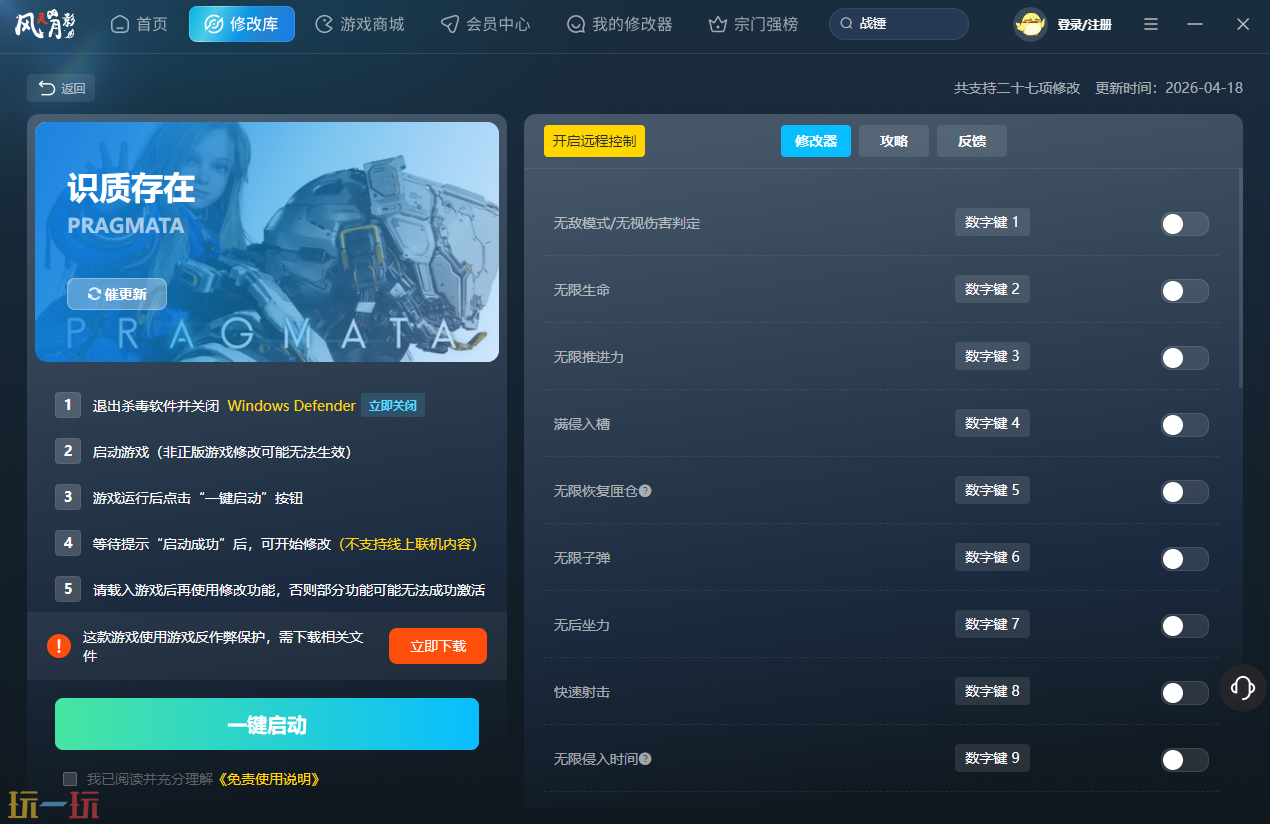This screenshot has width=1270, height=824.
Task: Click the 共支持二十七项修改 text
Action: coord(1017,88)
